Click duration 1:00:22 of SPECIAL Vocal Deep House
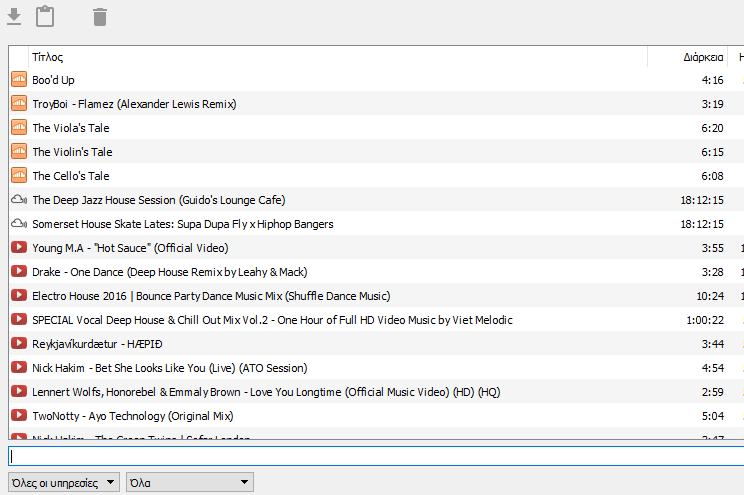 (705, 320)
